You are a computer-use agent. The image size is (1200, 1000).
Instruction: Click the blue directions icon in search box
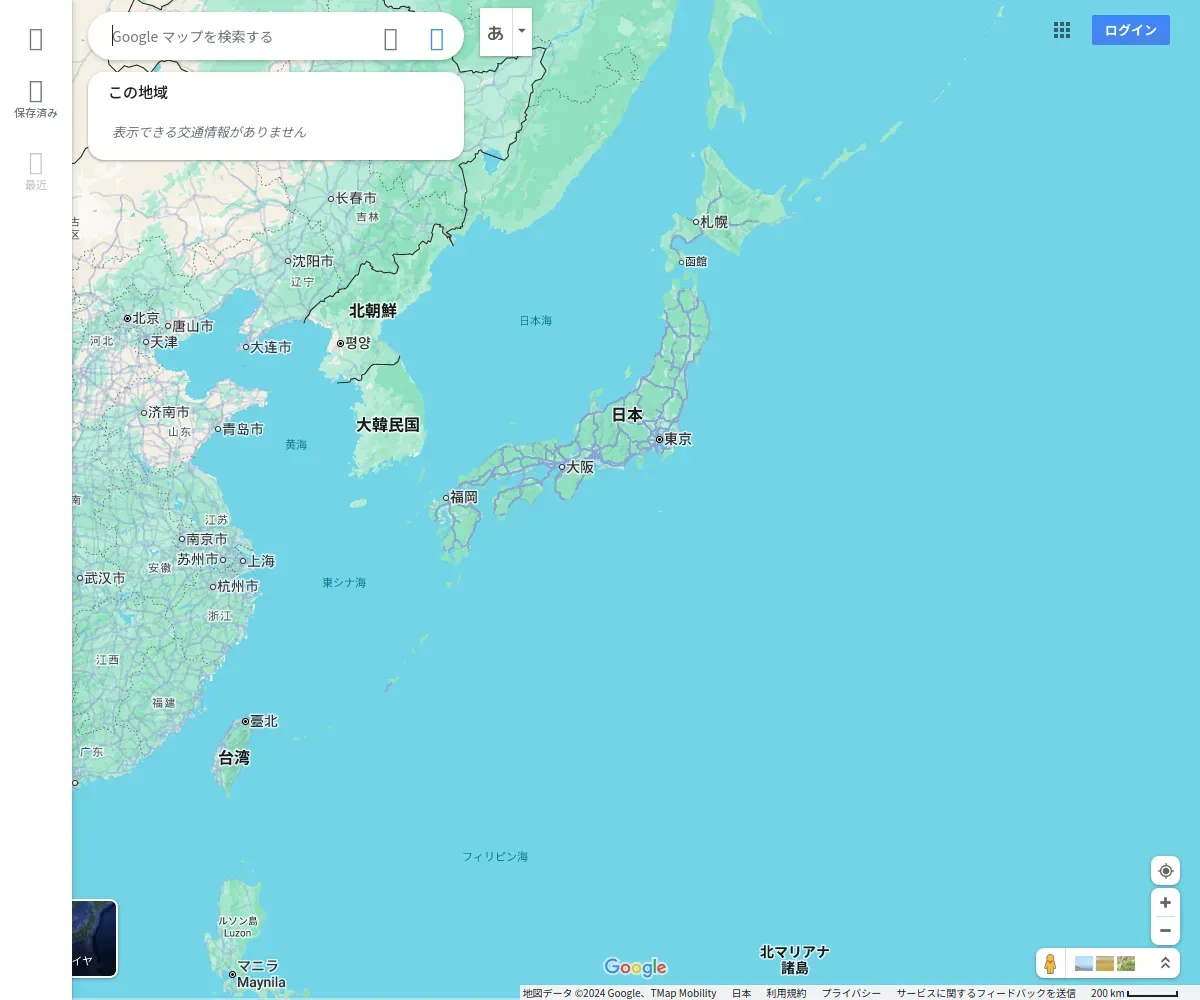pyautogui.click(x=437, y=39)
